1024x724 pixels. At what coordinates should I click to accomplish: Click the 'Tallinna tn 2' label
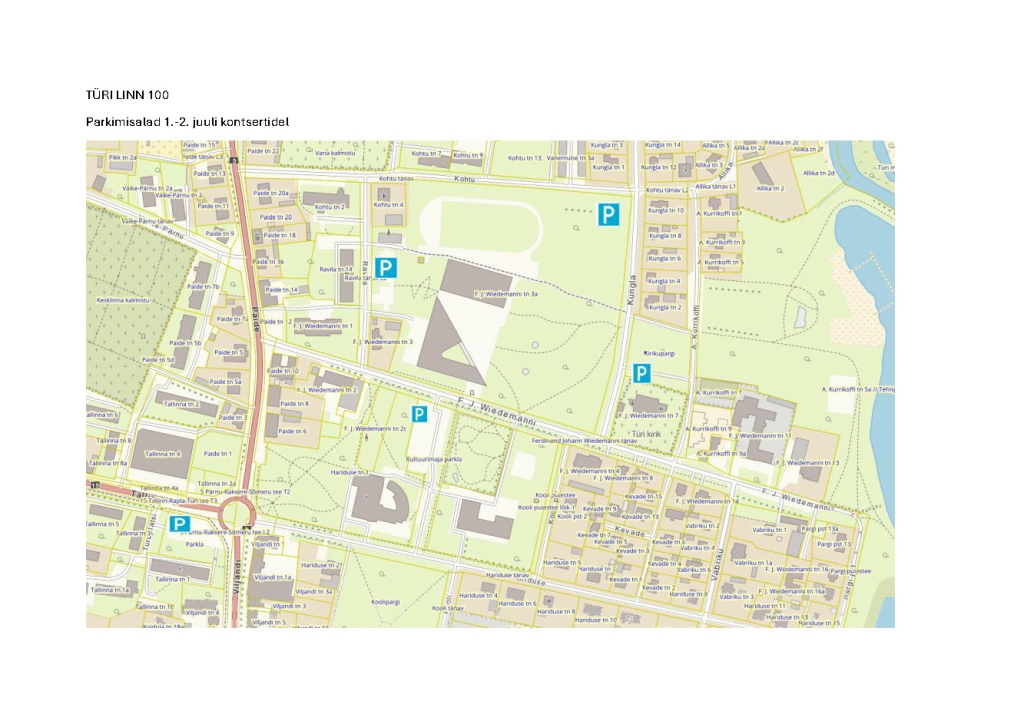tap(181, 404)
